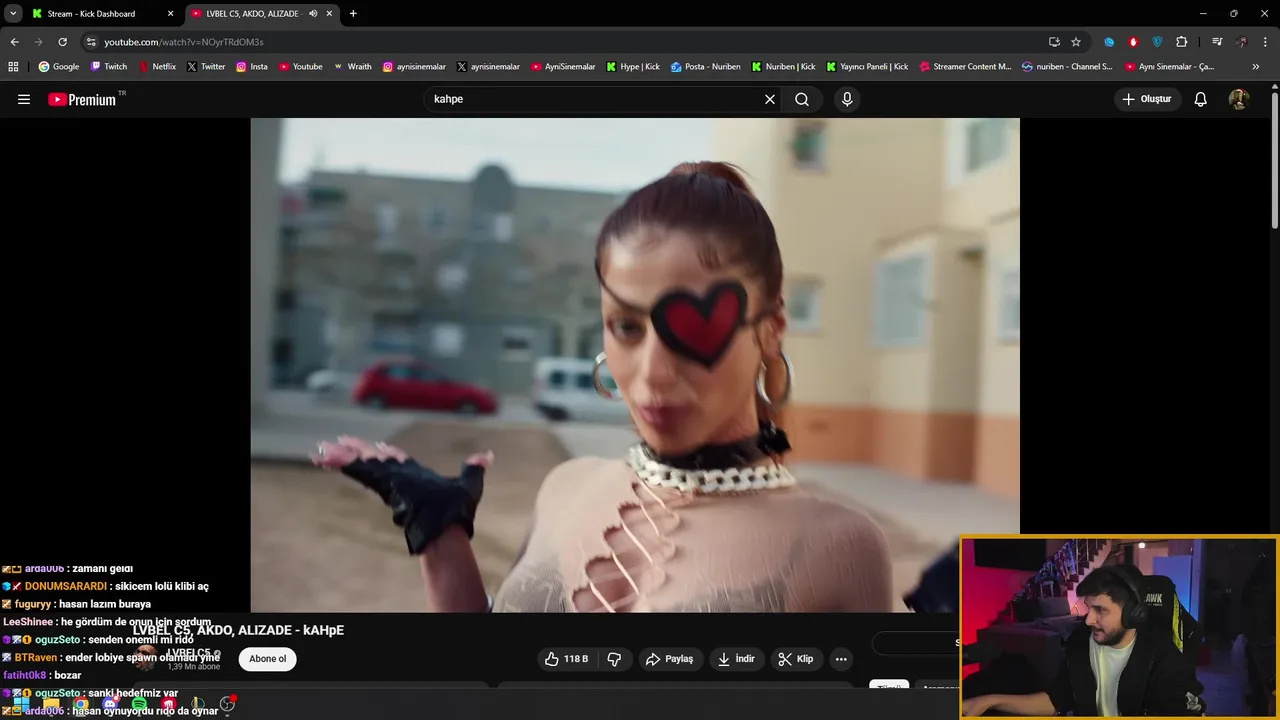Click the address bar URL youtube.com/watch
This screenshot has height=720, width=1280.
pyautogui.click(x=184, y=42)
